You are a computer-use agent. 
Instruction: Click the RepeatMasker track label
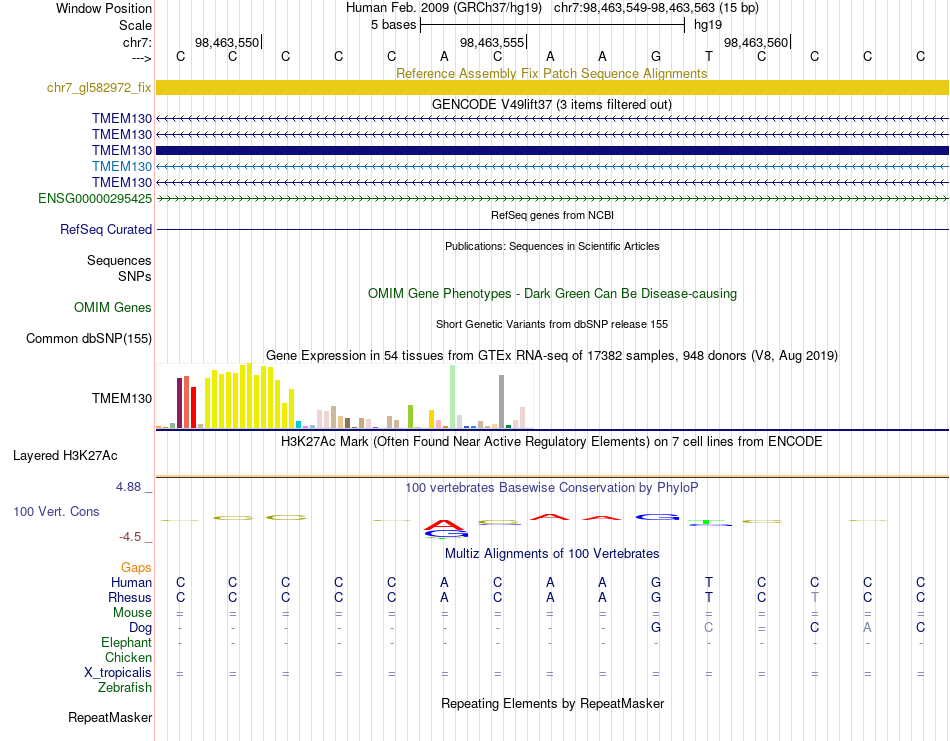coord(110,717)
